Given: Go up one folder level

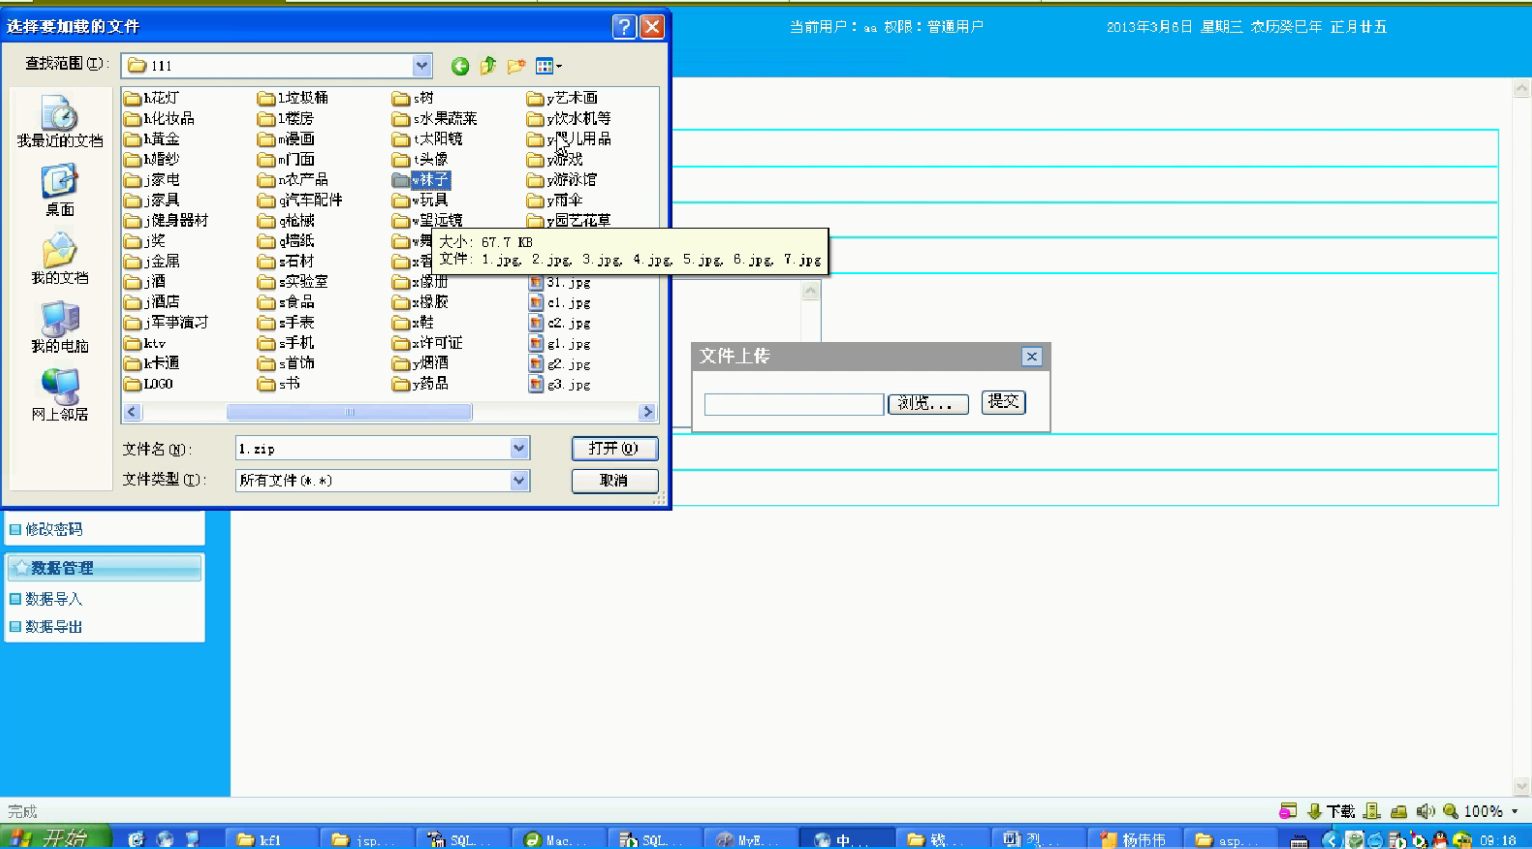Looking at the screenshot, I should pos(488,66).
